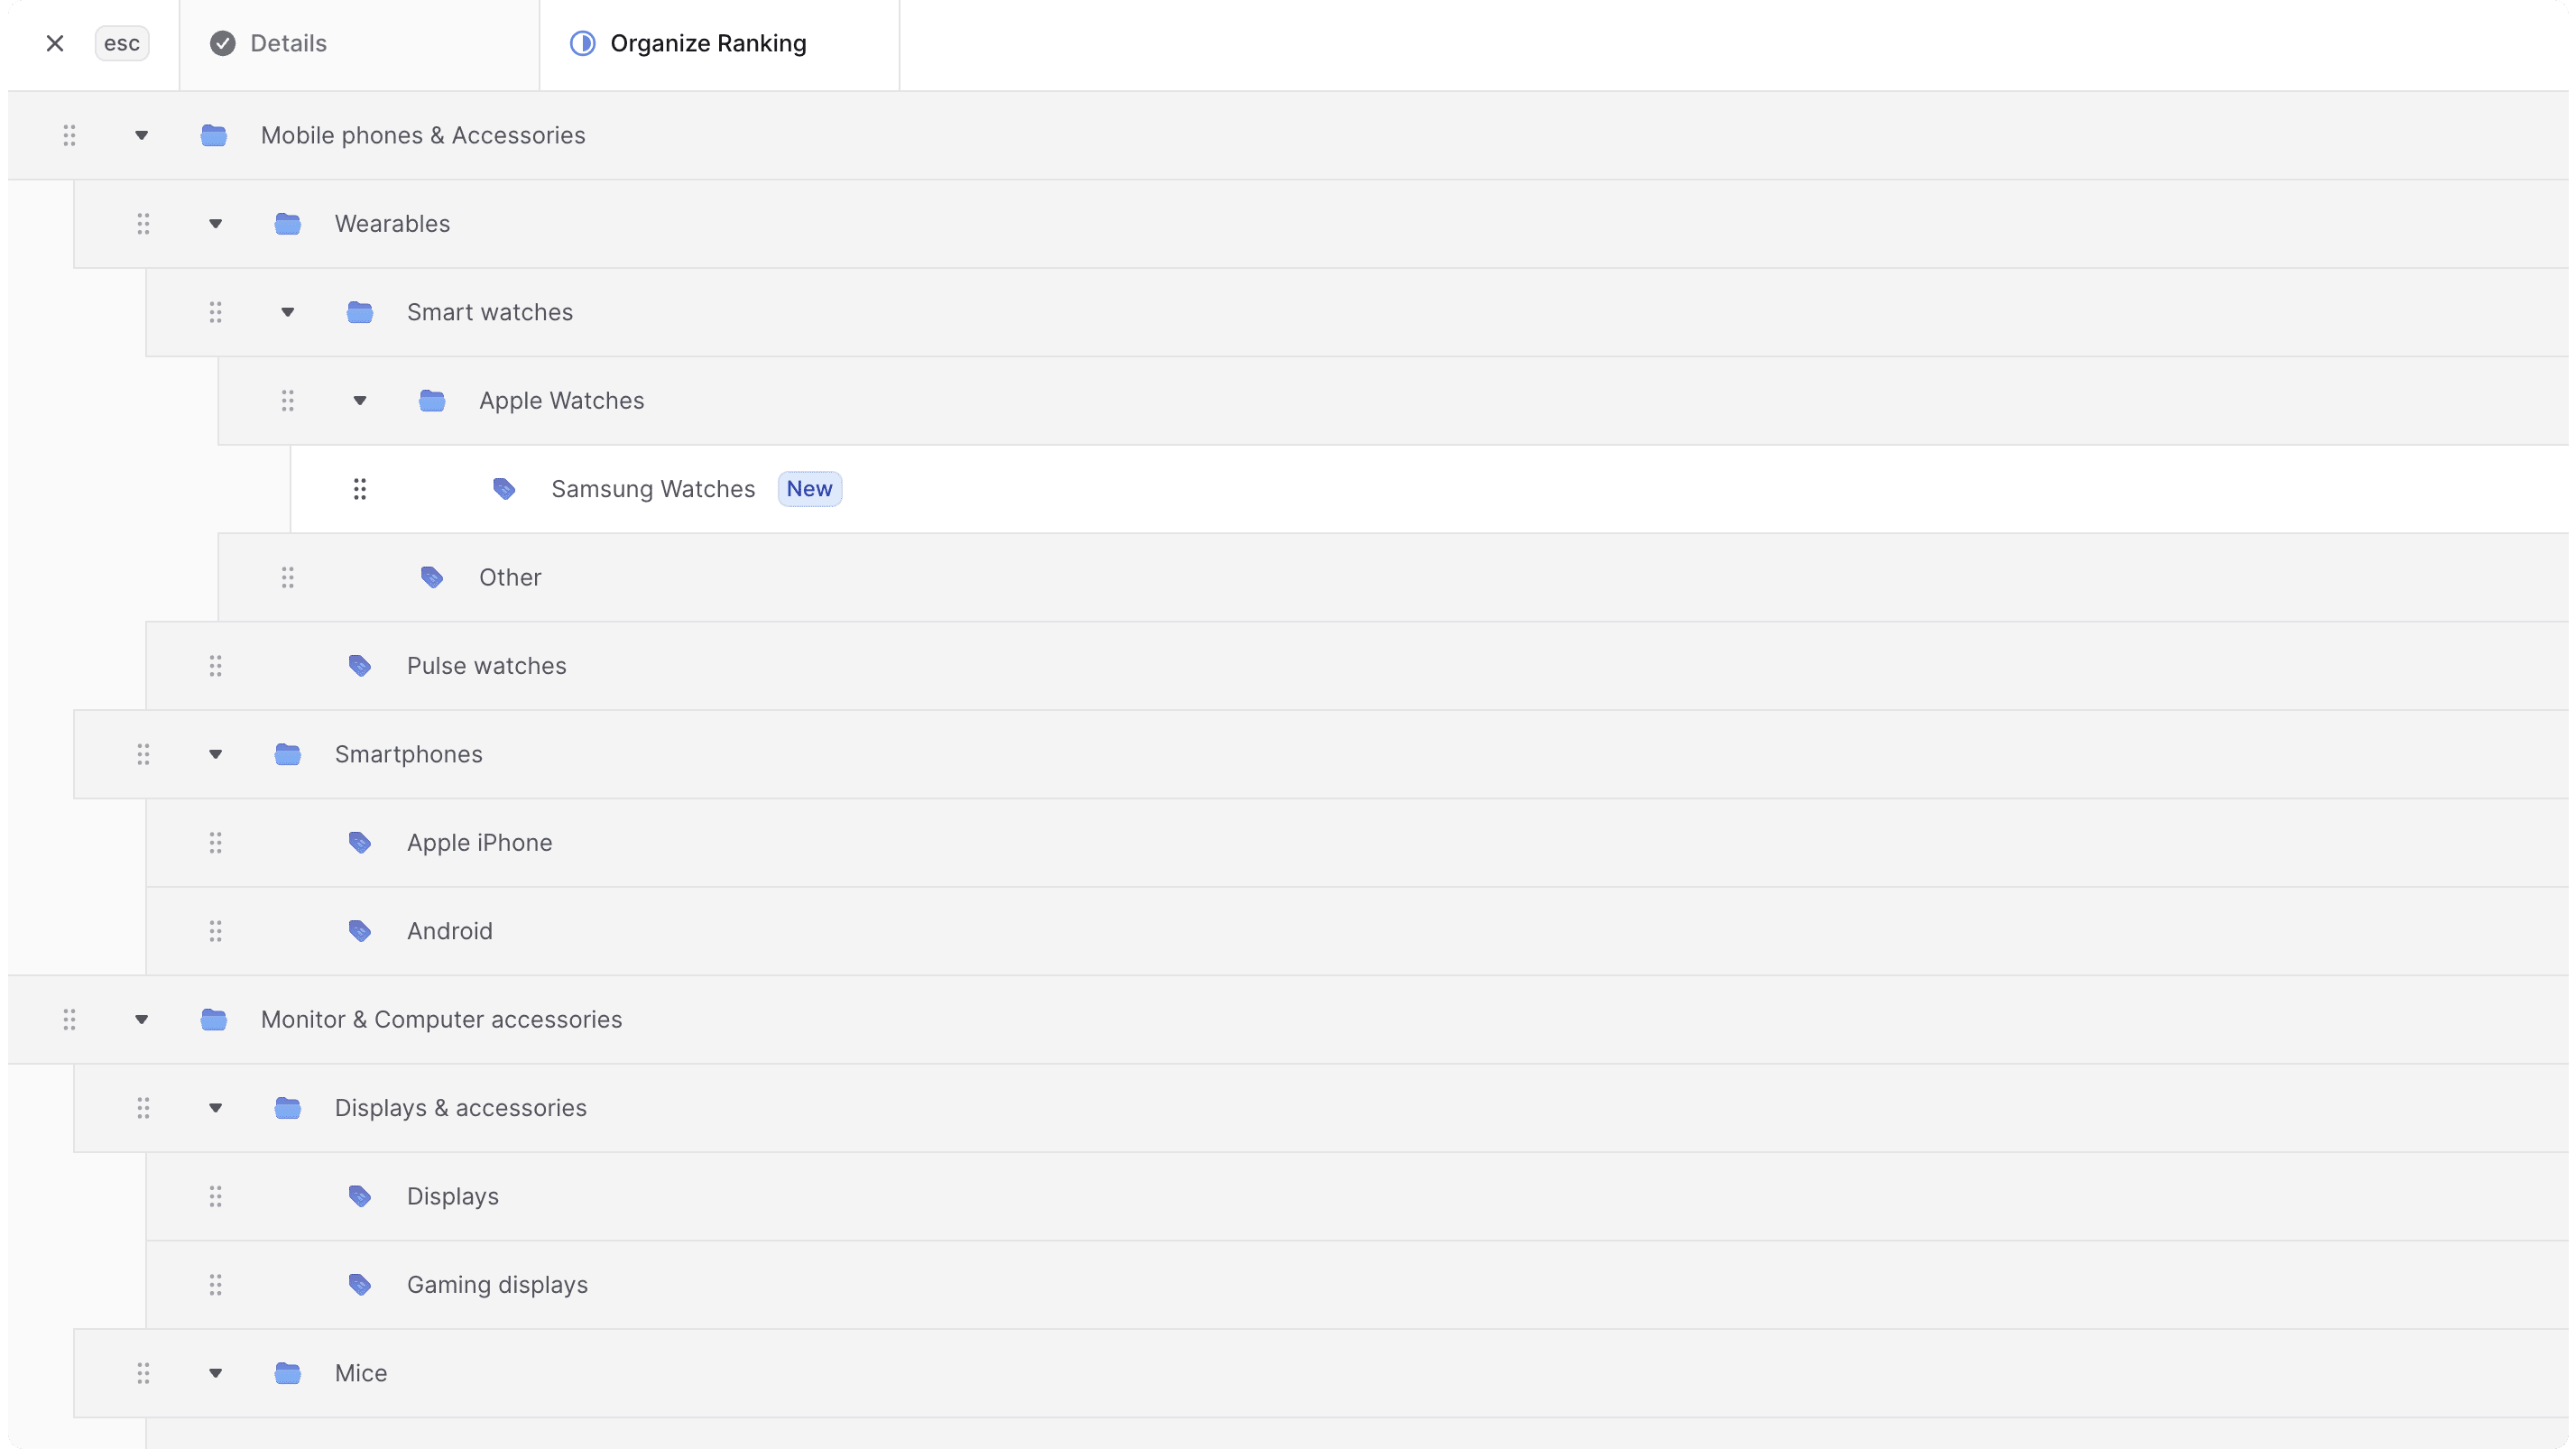Click the tag icon beside Apple iPhone
Image resolution: width=2576 pixels, height=1449 pixels.
pyautogui.click(x=360, y=842)
